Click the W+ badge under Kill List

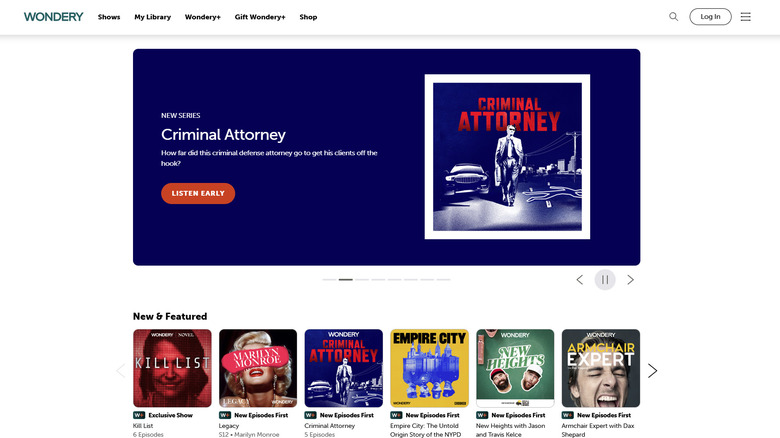pyautogui.click(x=139, y=415)
